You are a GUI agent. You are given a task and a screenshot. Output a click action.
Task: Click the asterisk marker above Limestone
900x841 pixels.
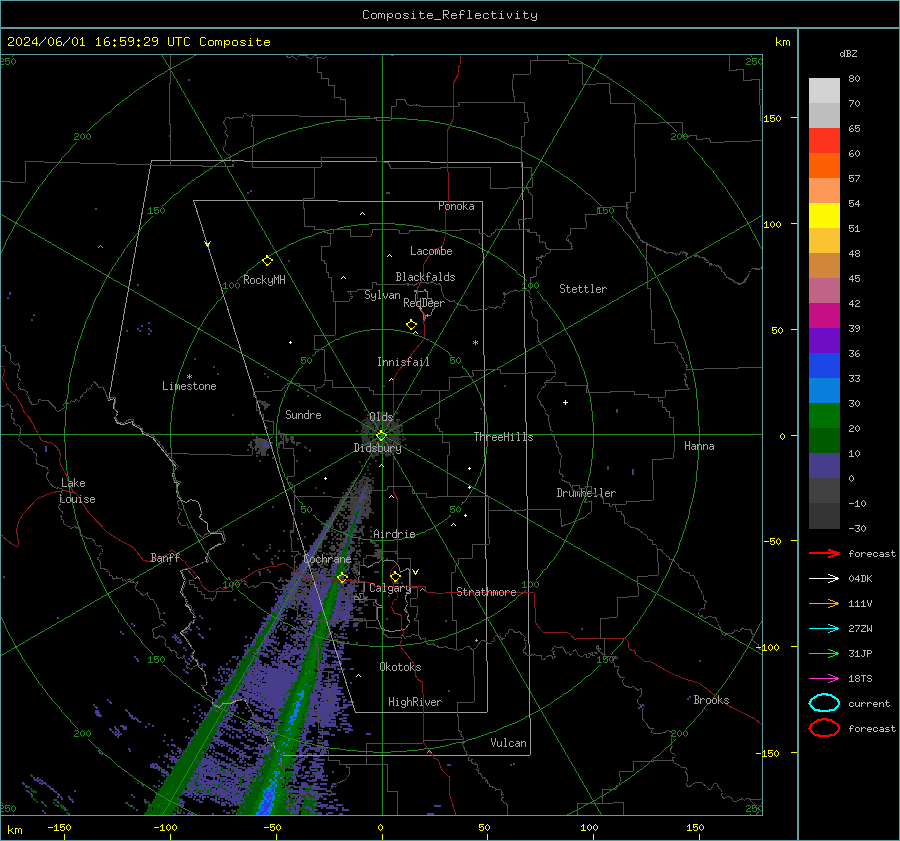189,377
